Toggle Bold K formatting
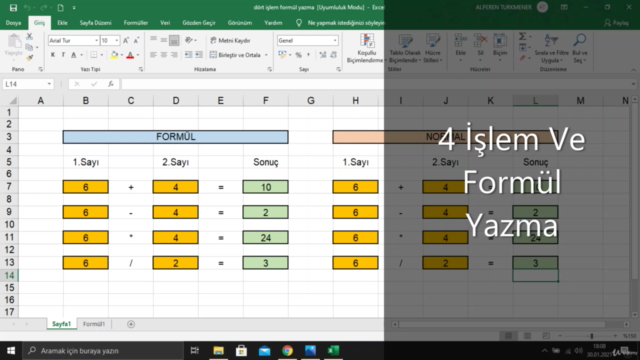Viewport: 640px width, 360px height. (x=53, y=55)
